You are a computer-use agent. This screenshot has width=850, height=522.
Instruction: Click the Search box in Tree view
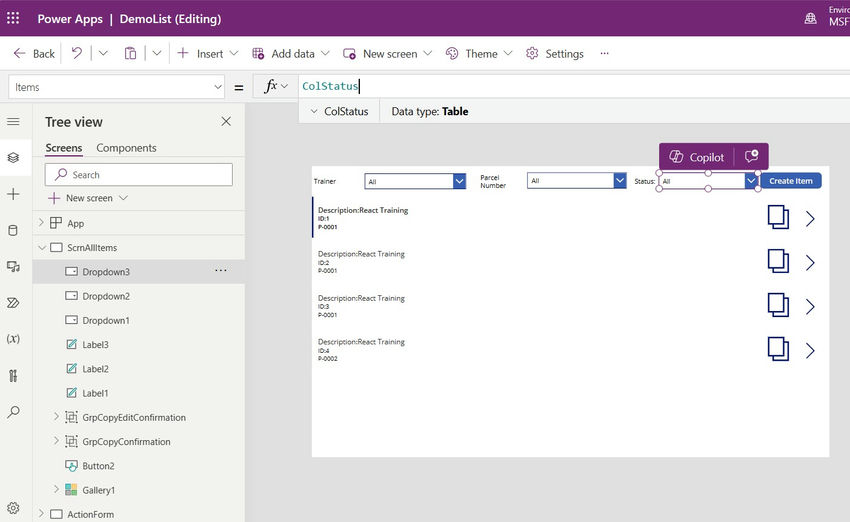(139, 175)
